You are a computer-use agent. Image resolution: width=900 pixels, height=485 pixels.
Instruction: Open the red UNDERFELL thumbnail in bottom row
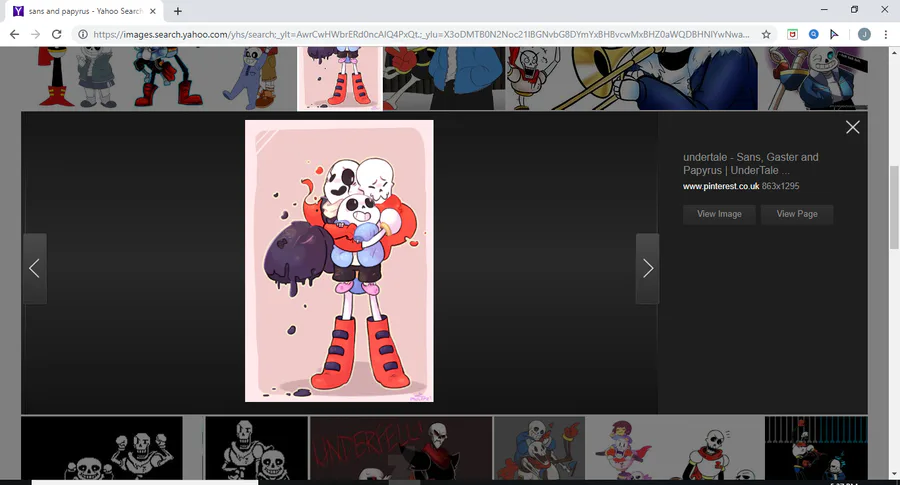click(401, 448)
